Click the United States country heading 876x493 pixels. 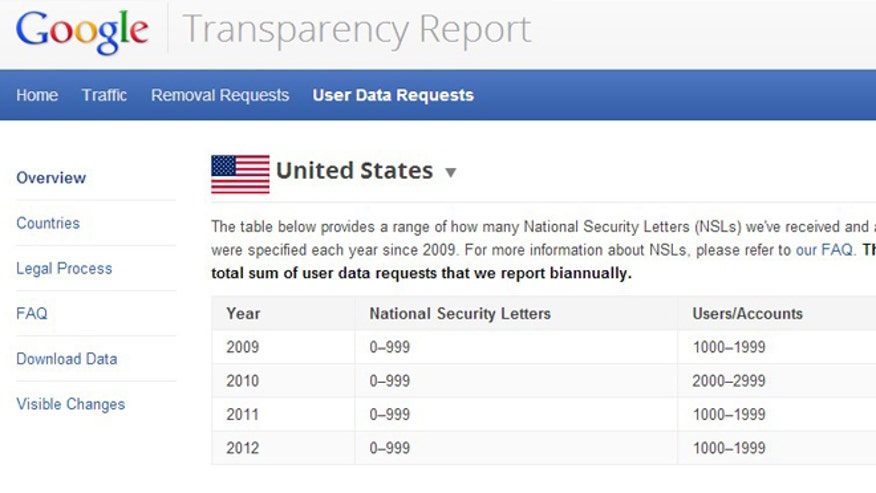(x=354, y=170)
